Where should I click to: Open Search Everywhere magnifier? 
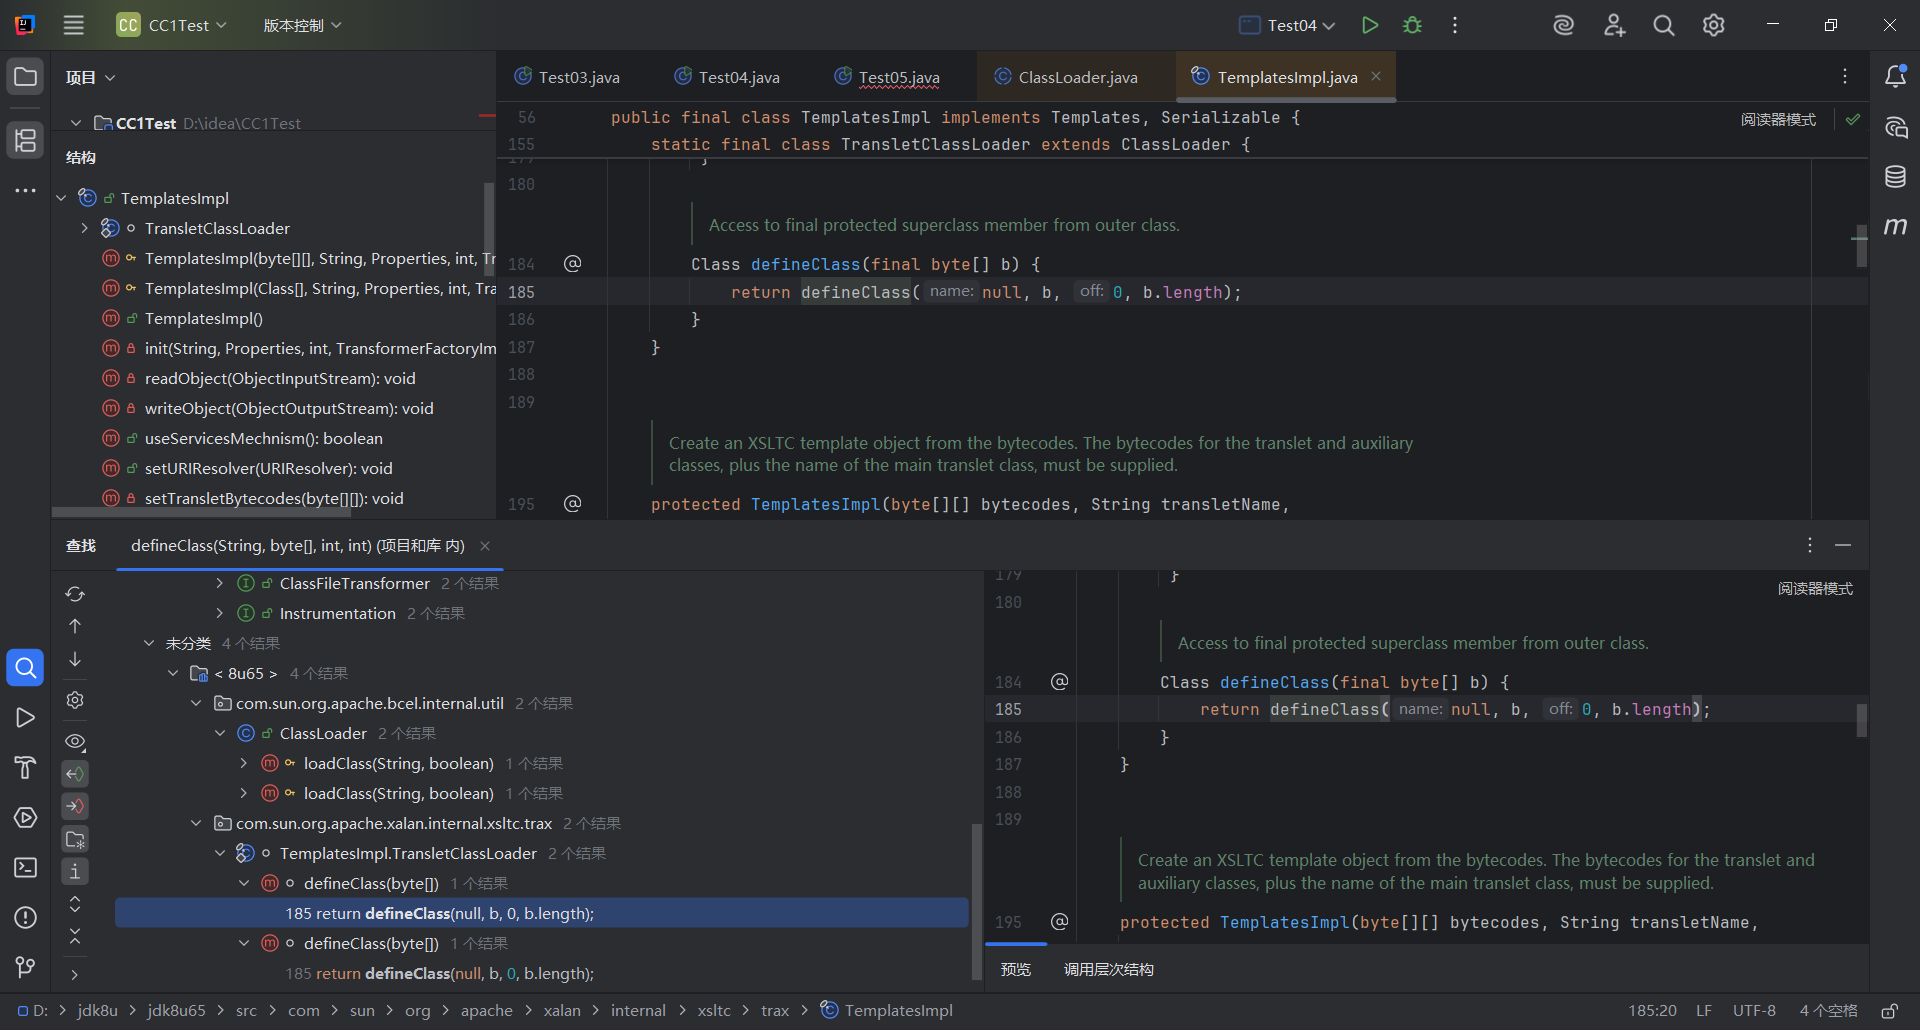(1664, 25)
